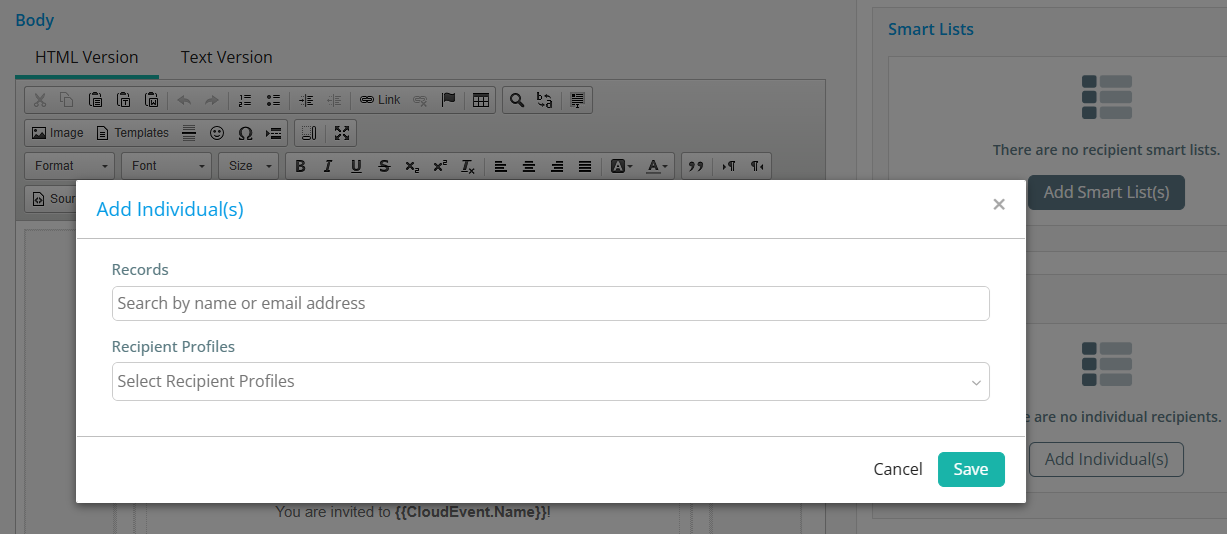The image size is (1227, 534).
Task: Select the HTML Version tab
Action: (x=87, y=57)
